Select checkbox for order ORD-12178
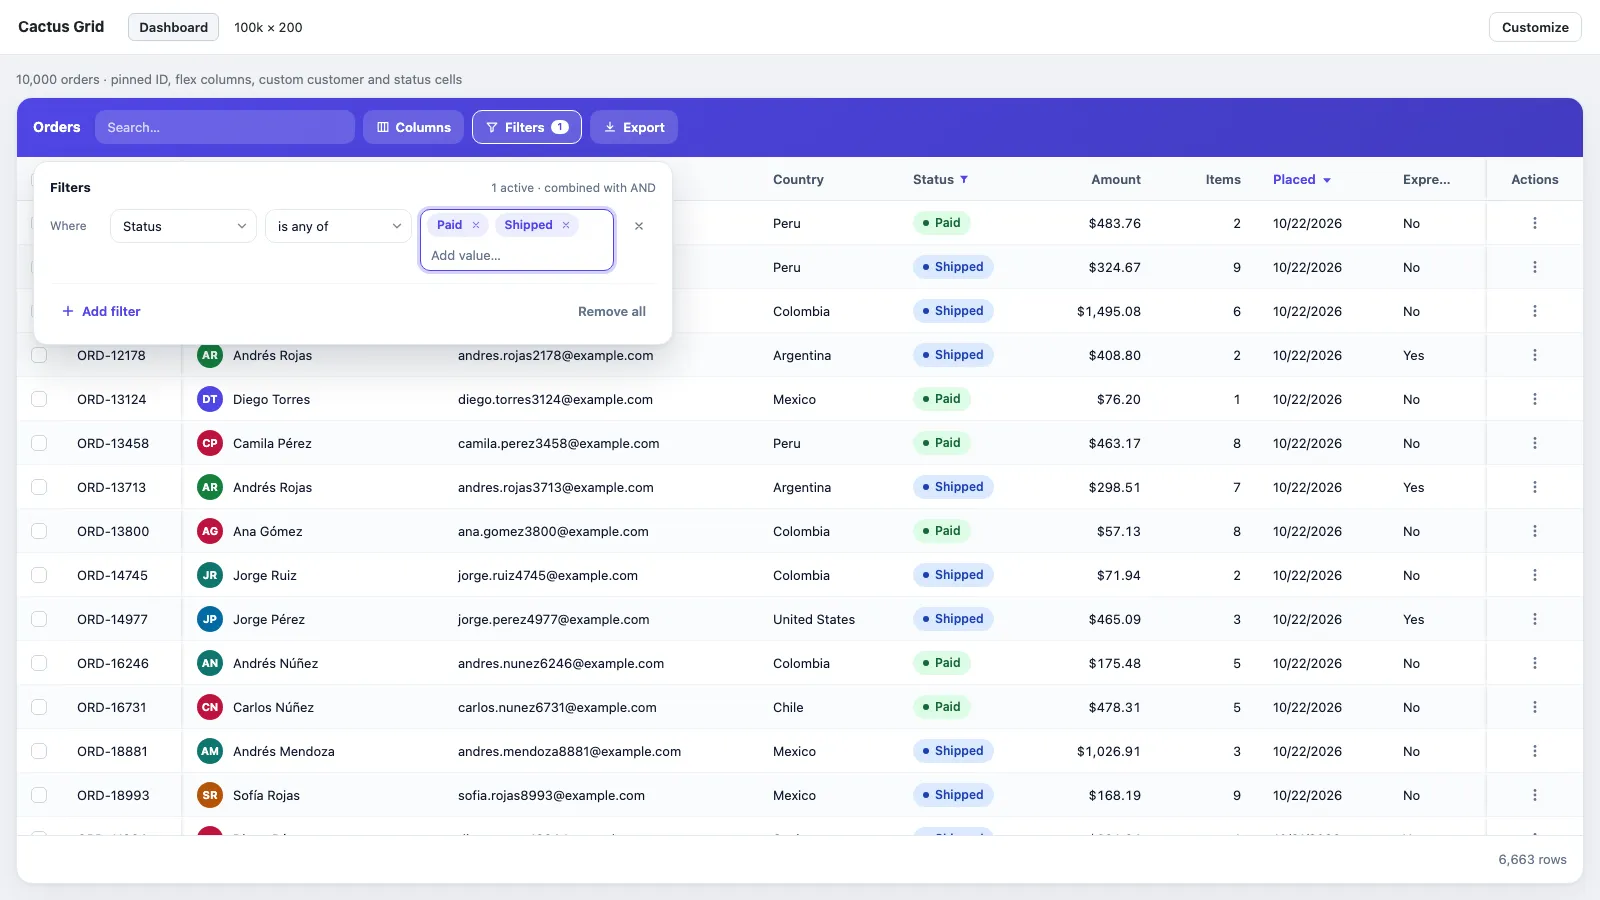 click(x=39, y=355)
